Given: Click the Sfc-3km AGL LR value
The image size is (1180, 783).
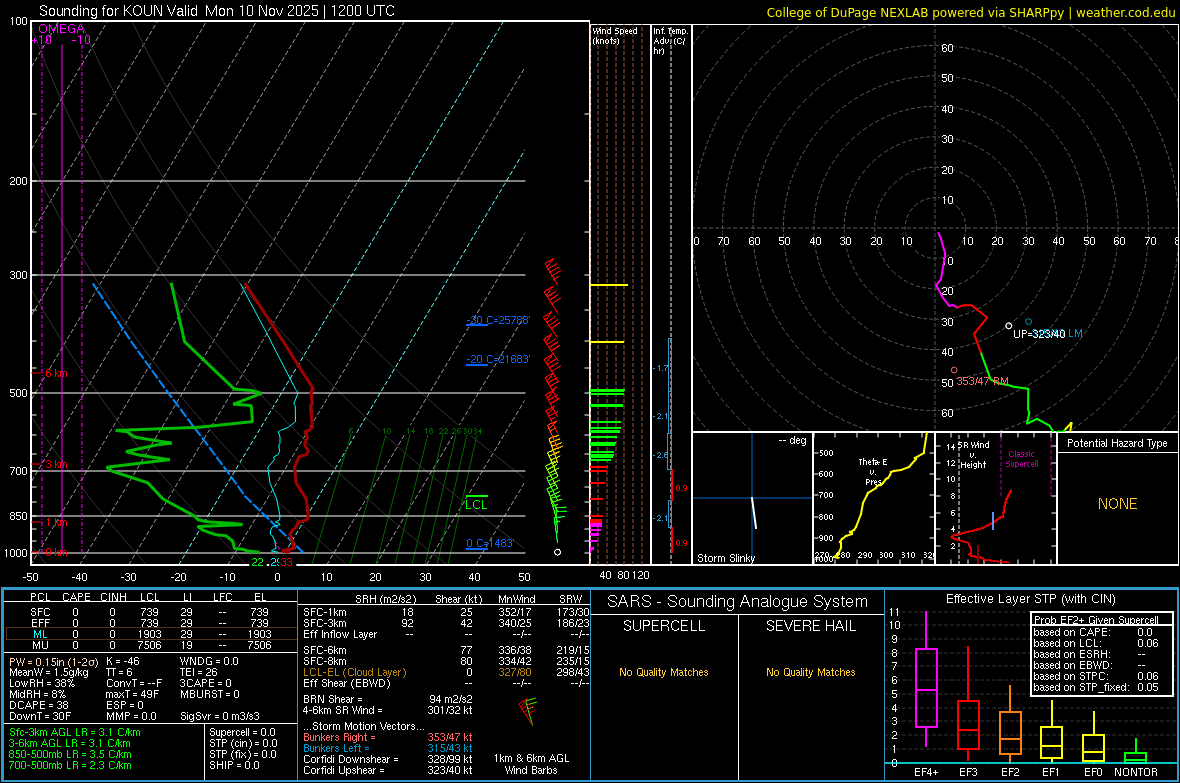Looking at the screenshot, I should pyautogui.click(x=75, y=732).
